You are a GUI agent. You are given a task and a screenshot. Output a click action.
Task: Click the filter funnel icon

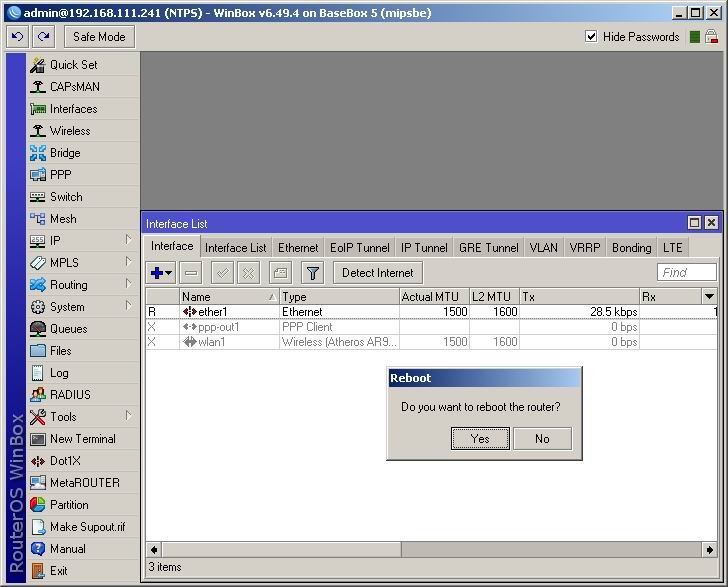tap(313, 273)
